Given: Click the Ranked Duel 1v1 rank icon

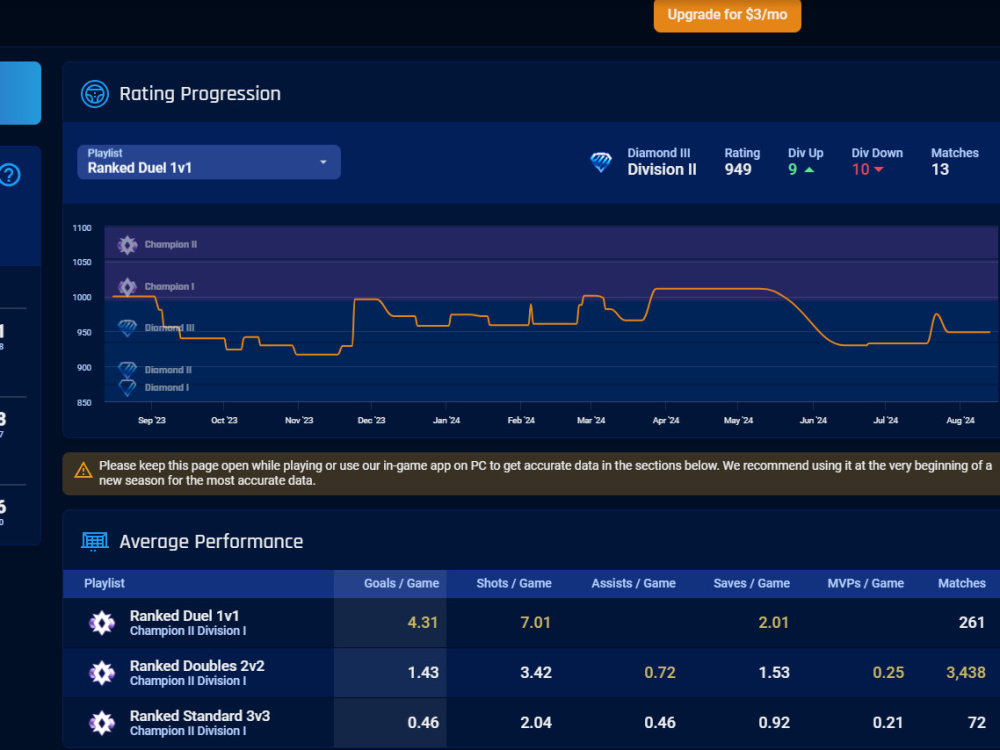Looking at the screenshot, I should click(x=102, y=622).
